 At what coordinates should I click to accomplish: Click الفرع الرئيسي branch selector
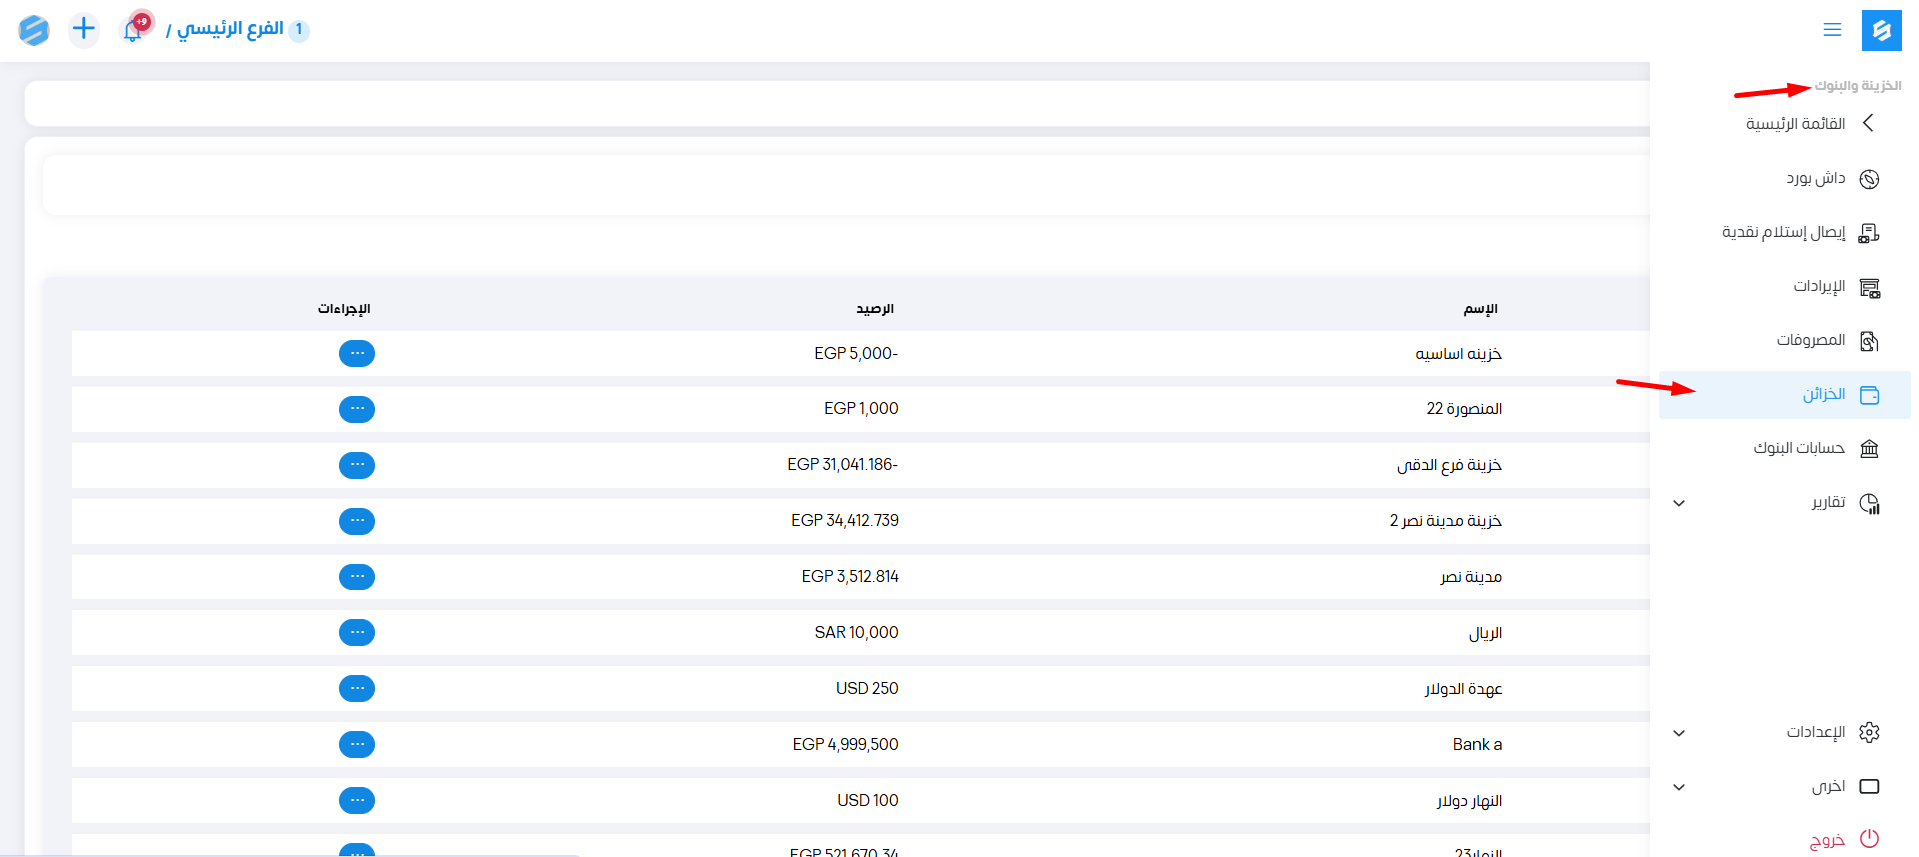pos(230,29)
